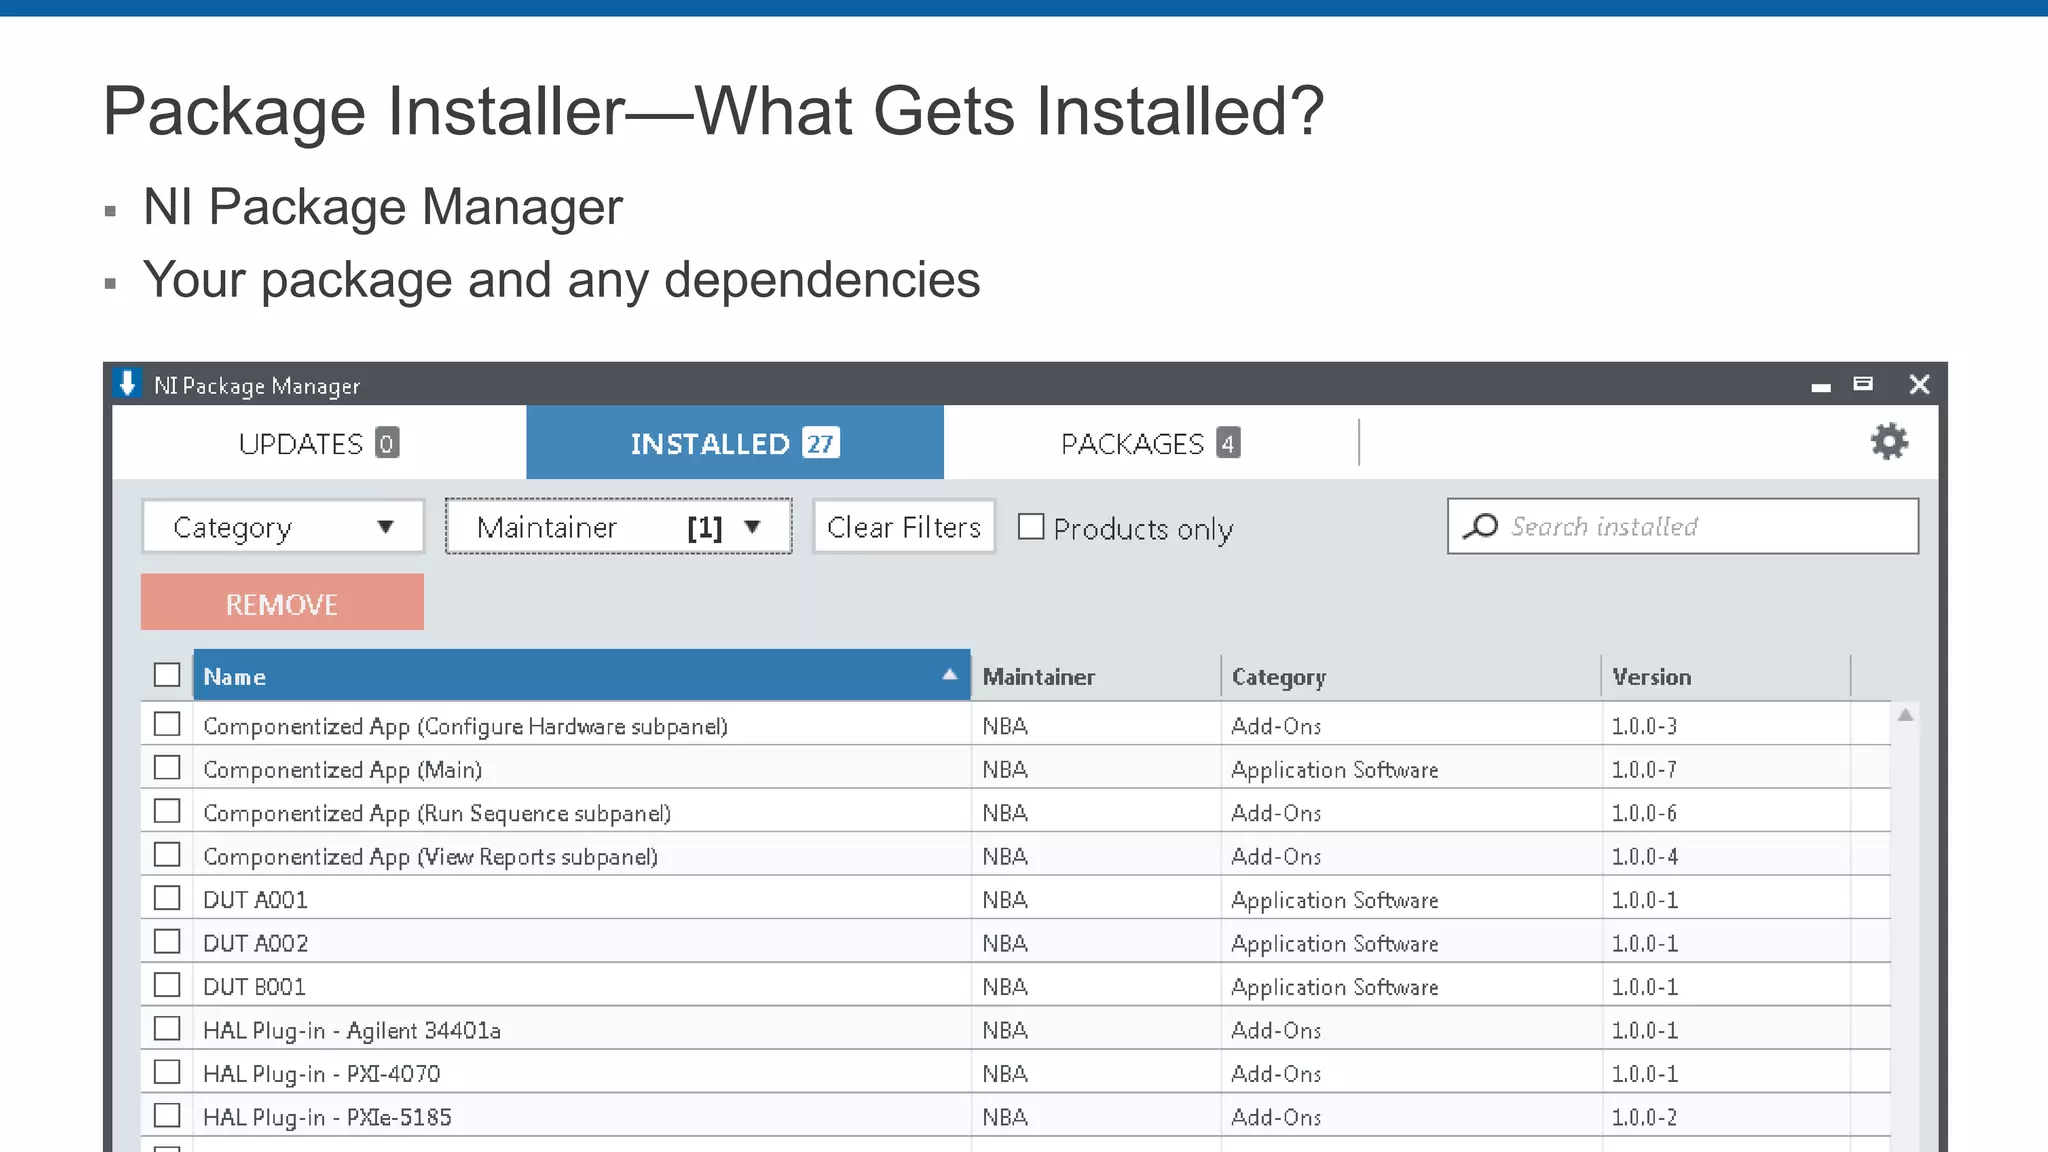This screenshot has height=1152, width=2048.
Task: Select Componentized App (Run Sequence subpanel) name
Action: [x=437, y=813]
